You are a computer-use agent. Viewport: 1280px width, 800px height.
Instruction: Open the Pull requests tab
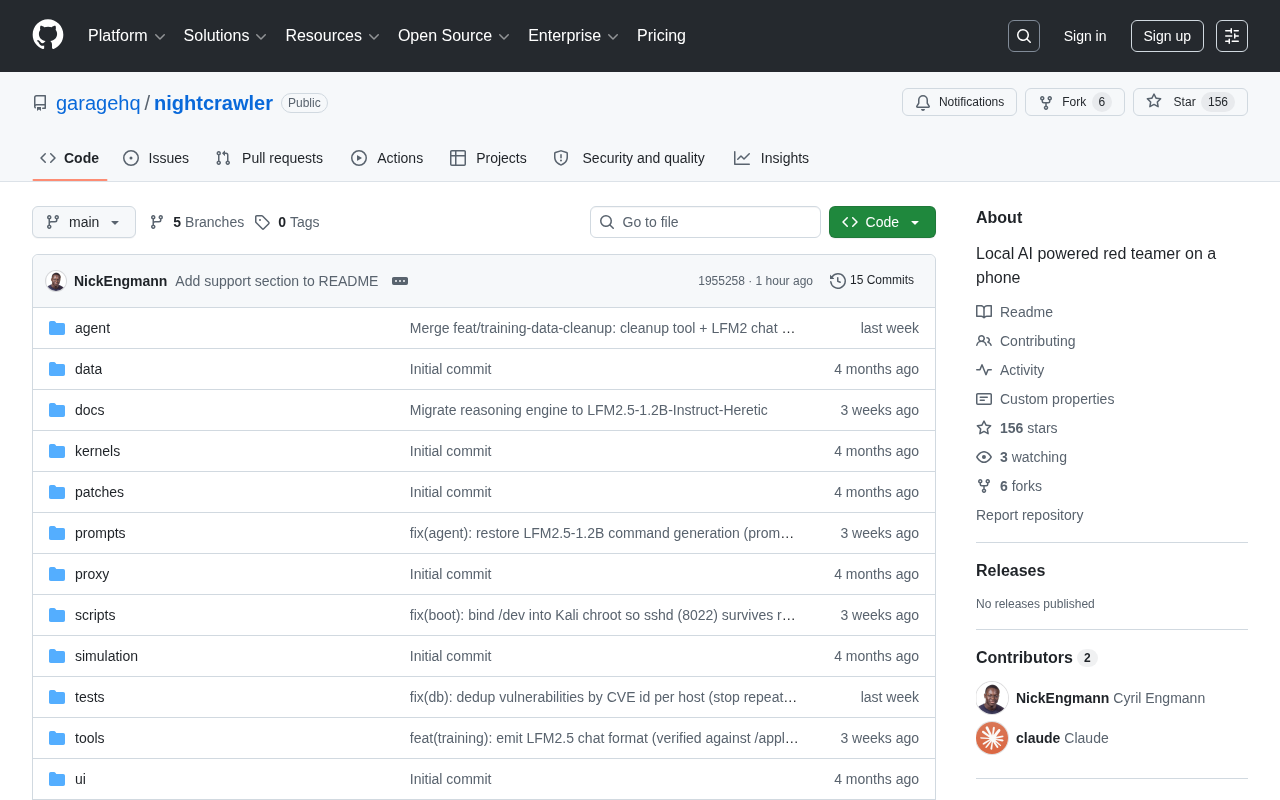269,158
